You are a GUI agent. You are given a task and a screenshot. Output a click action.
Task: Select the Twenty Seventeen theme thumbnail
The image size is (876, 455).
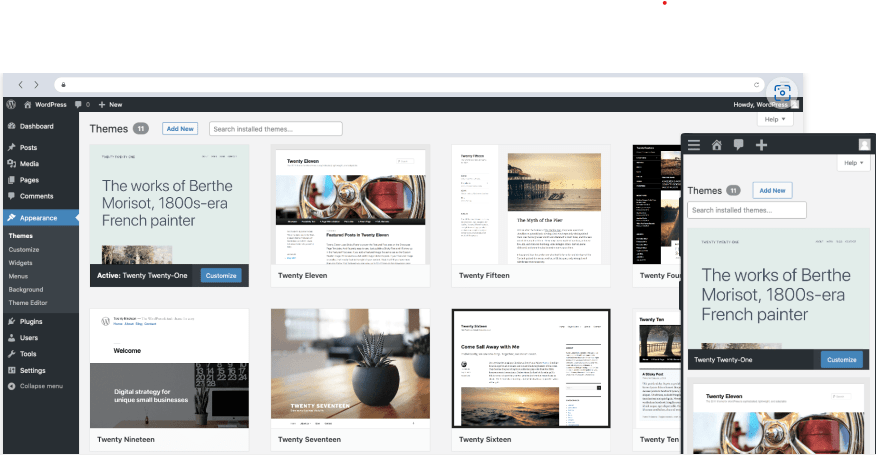(350, 368)
